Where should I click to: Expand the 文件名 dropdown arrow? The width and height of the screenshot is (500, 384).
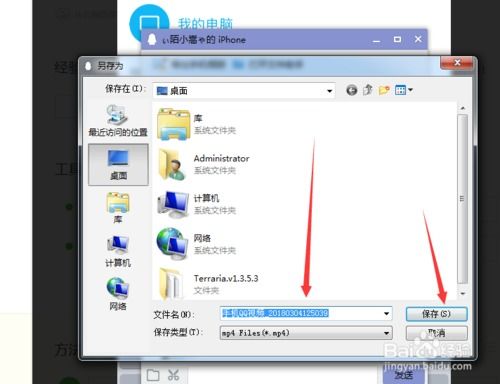pos(386,313)
